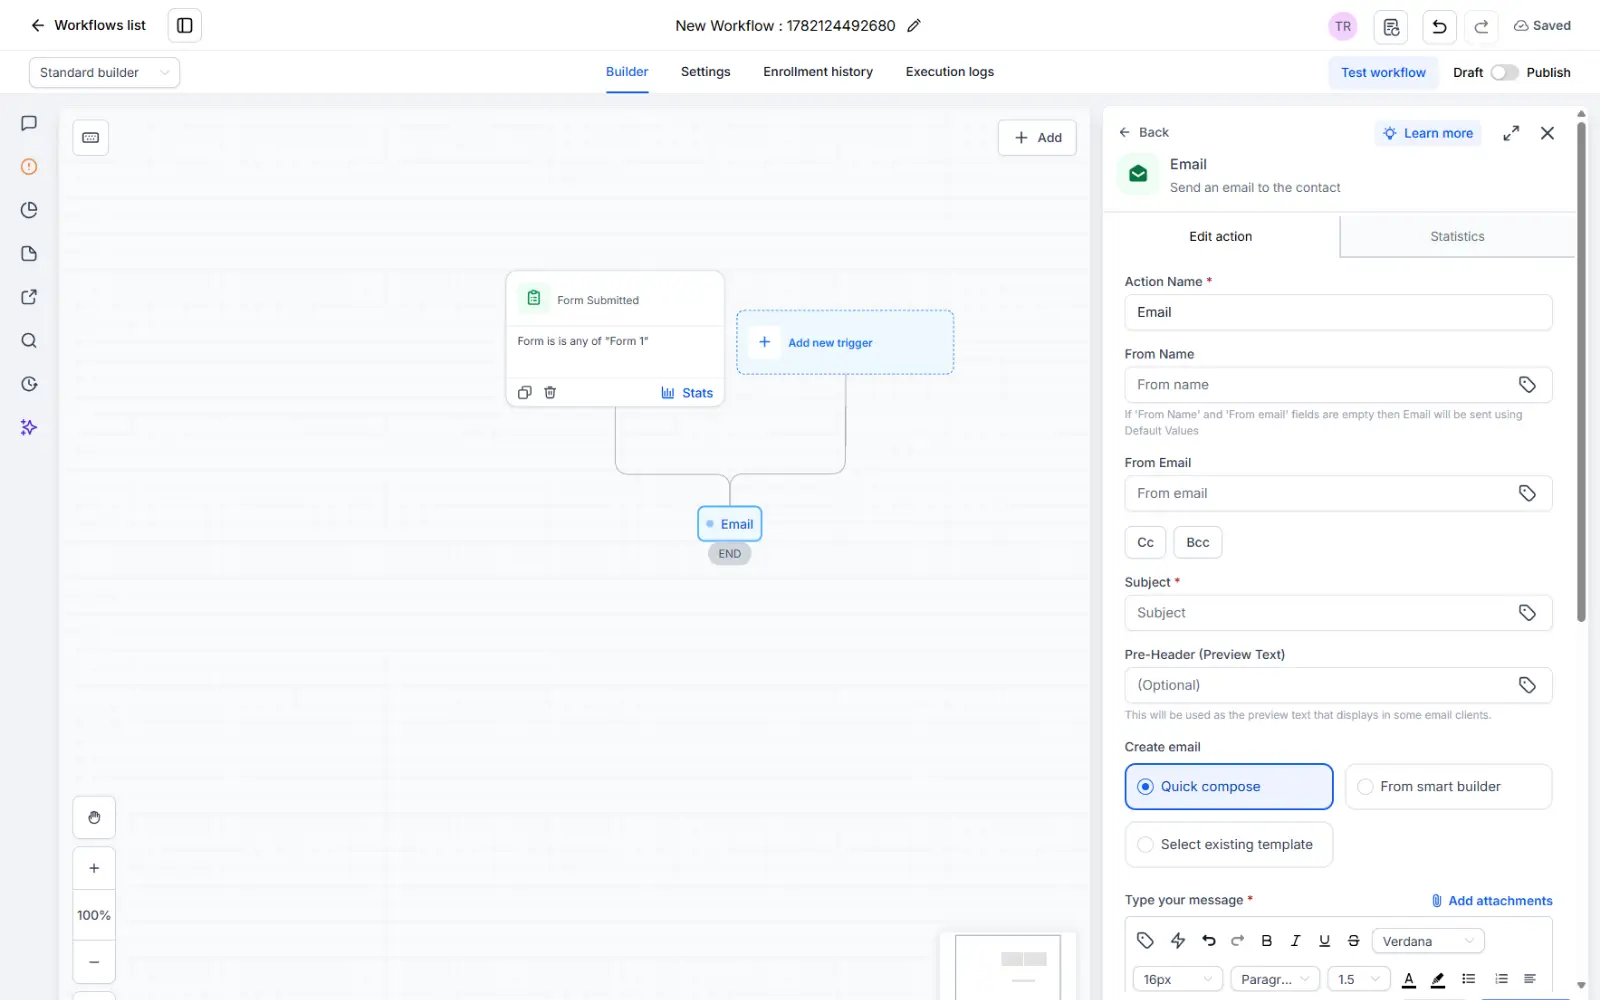Click the Test workflow button

click(1383, 72)
